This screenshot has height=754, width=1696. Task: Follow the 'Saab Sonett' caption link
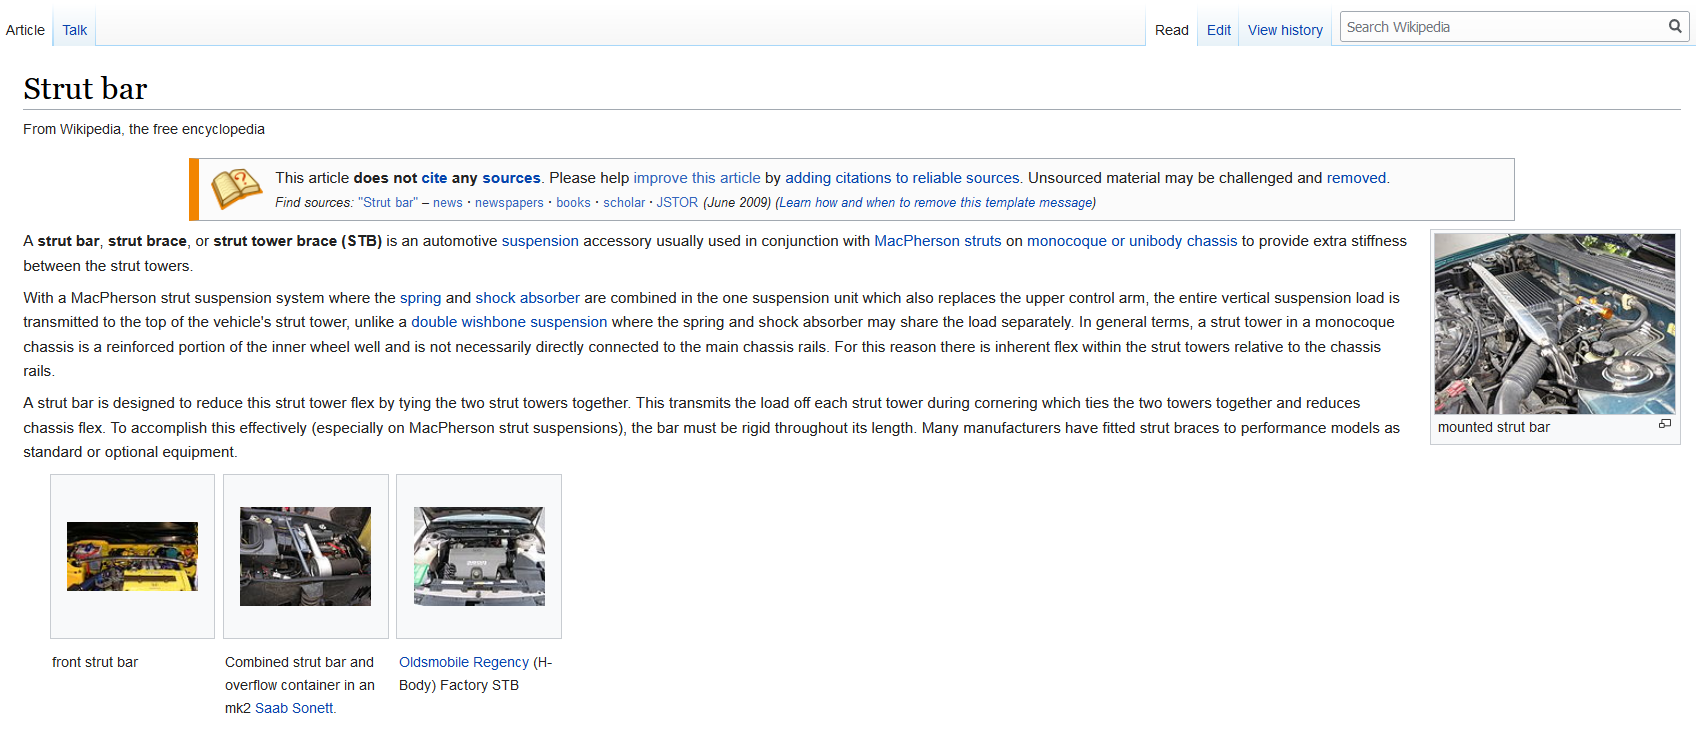[294, 708]
